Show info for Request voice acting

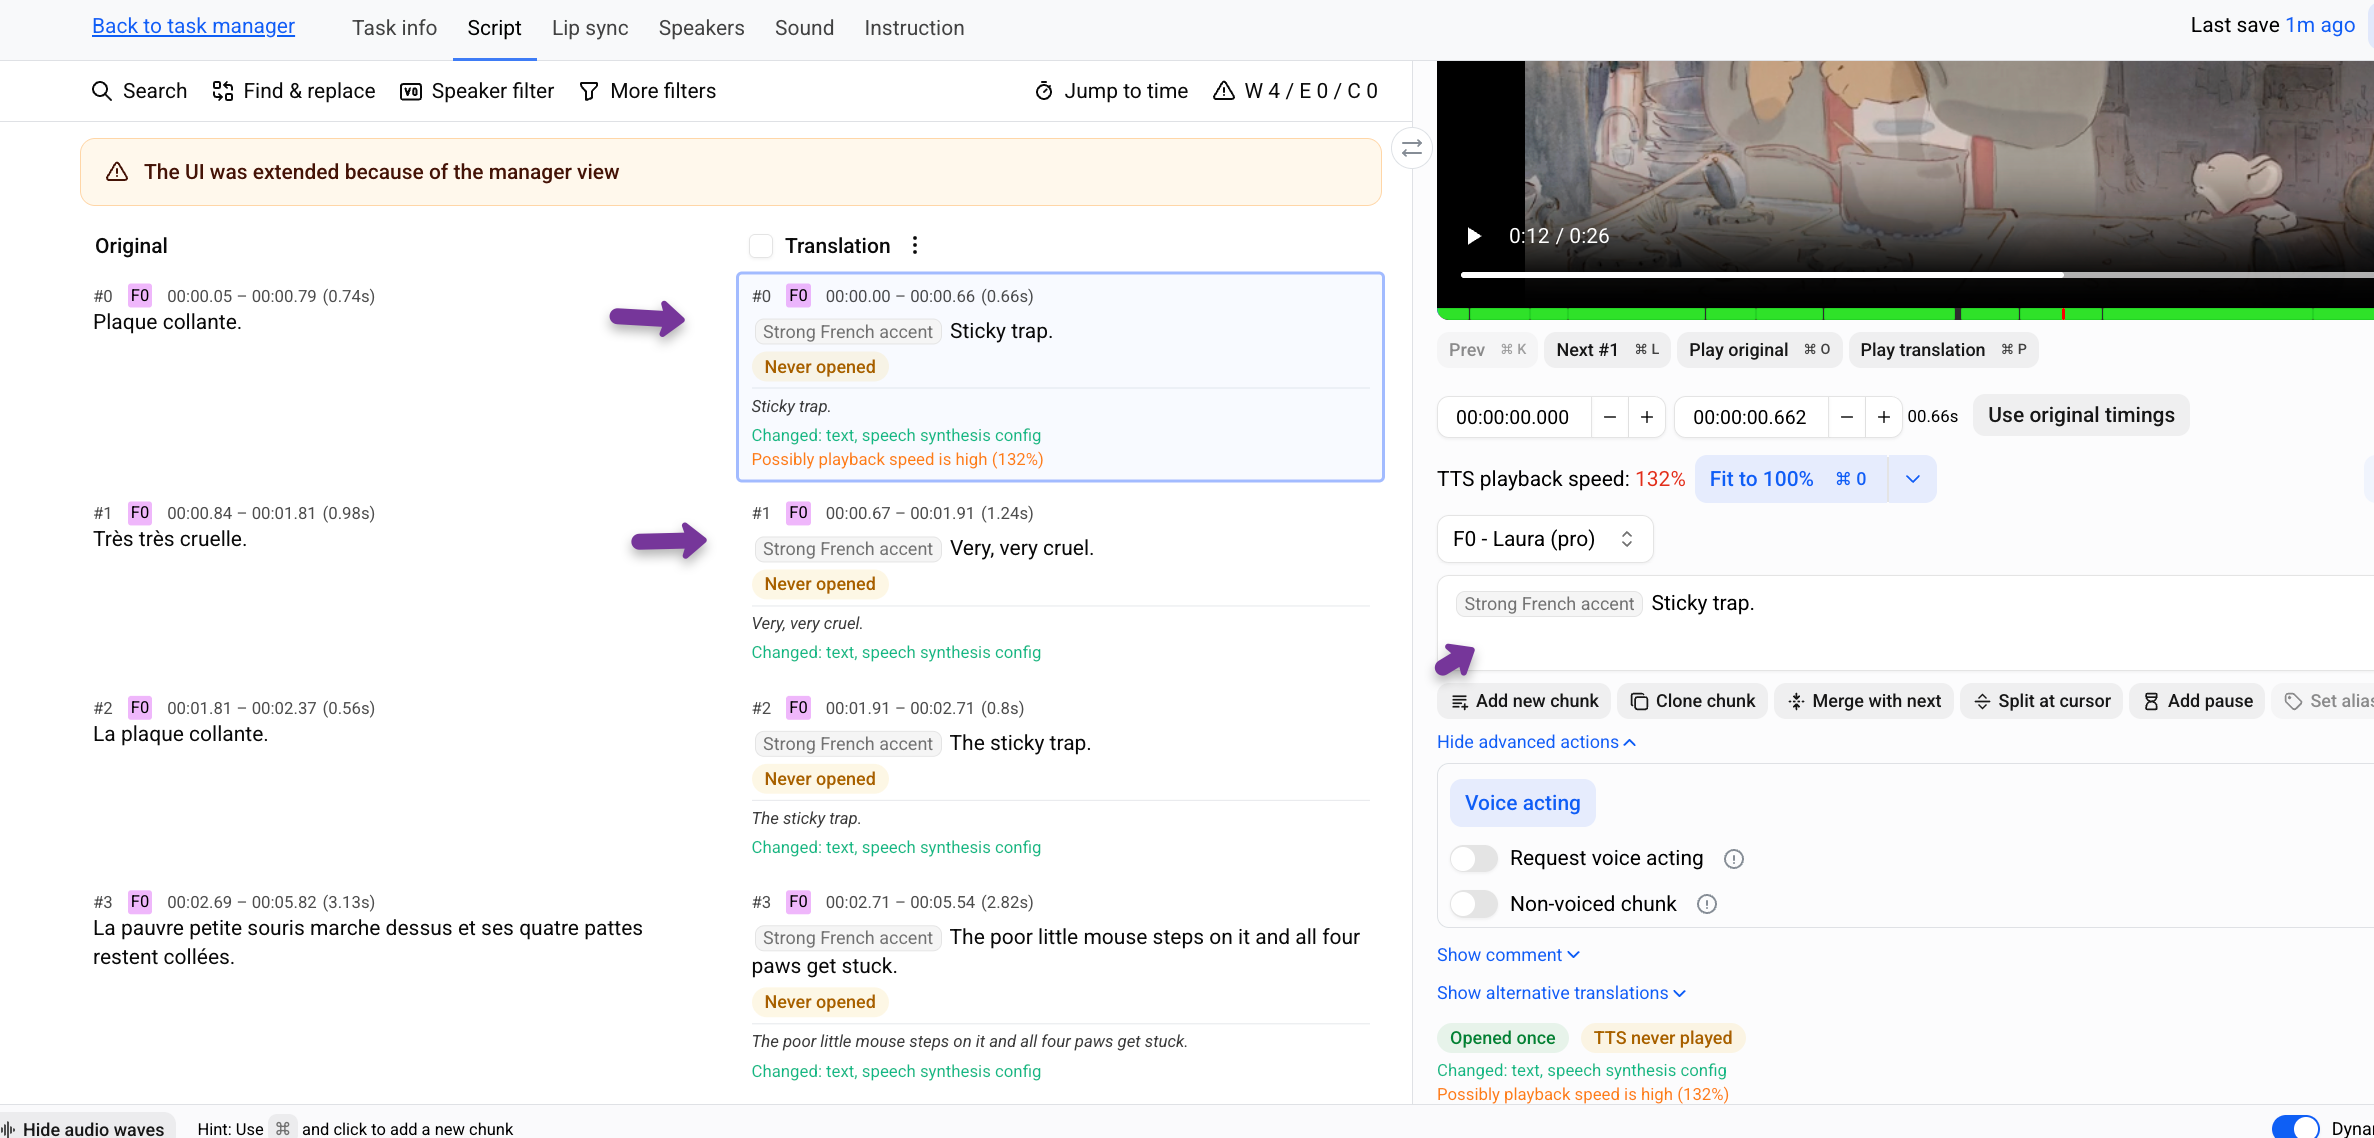tap(1733, 859)
